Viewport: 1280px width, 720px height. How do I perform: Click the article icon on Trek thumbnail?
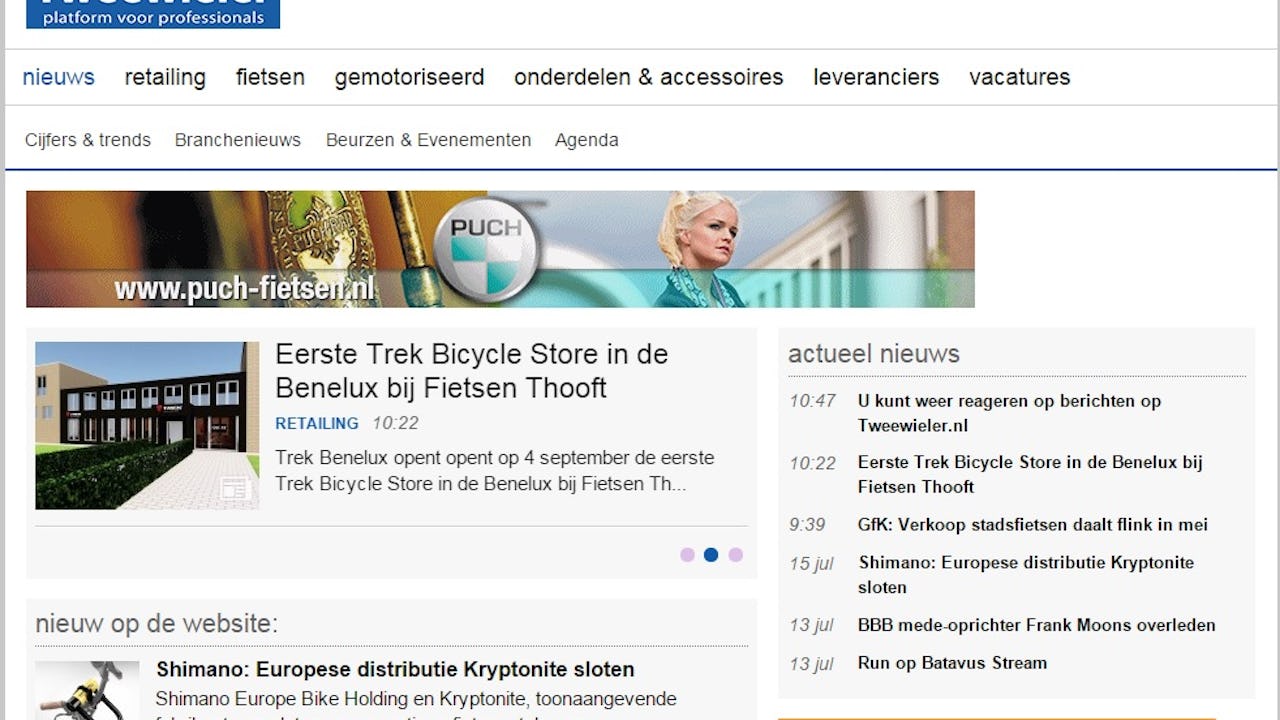[x=235, y=488]
